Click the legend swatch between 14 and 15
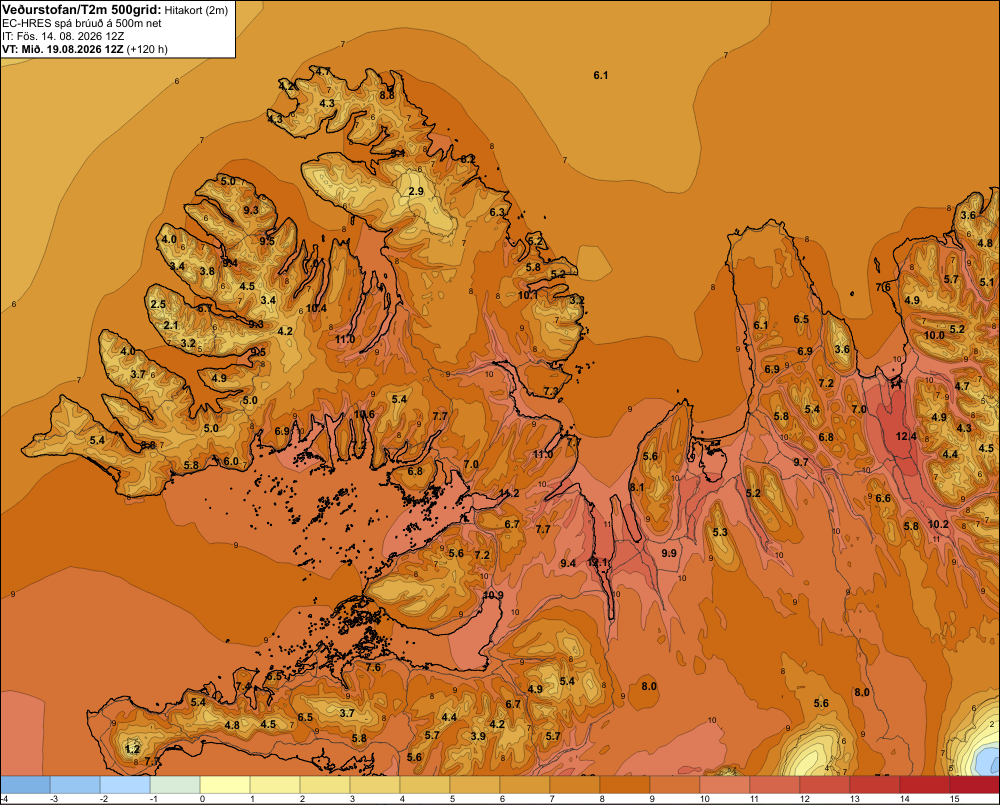1000x805 pixels. (x=925, y=784)
